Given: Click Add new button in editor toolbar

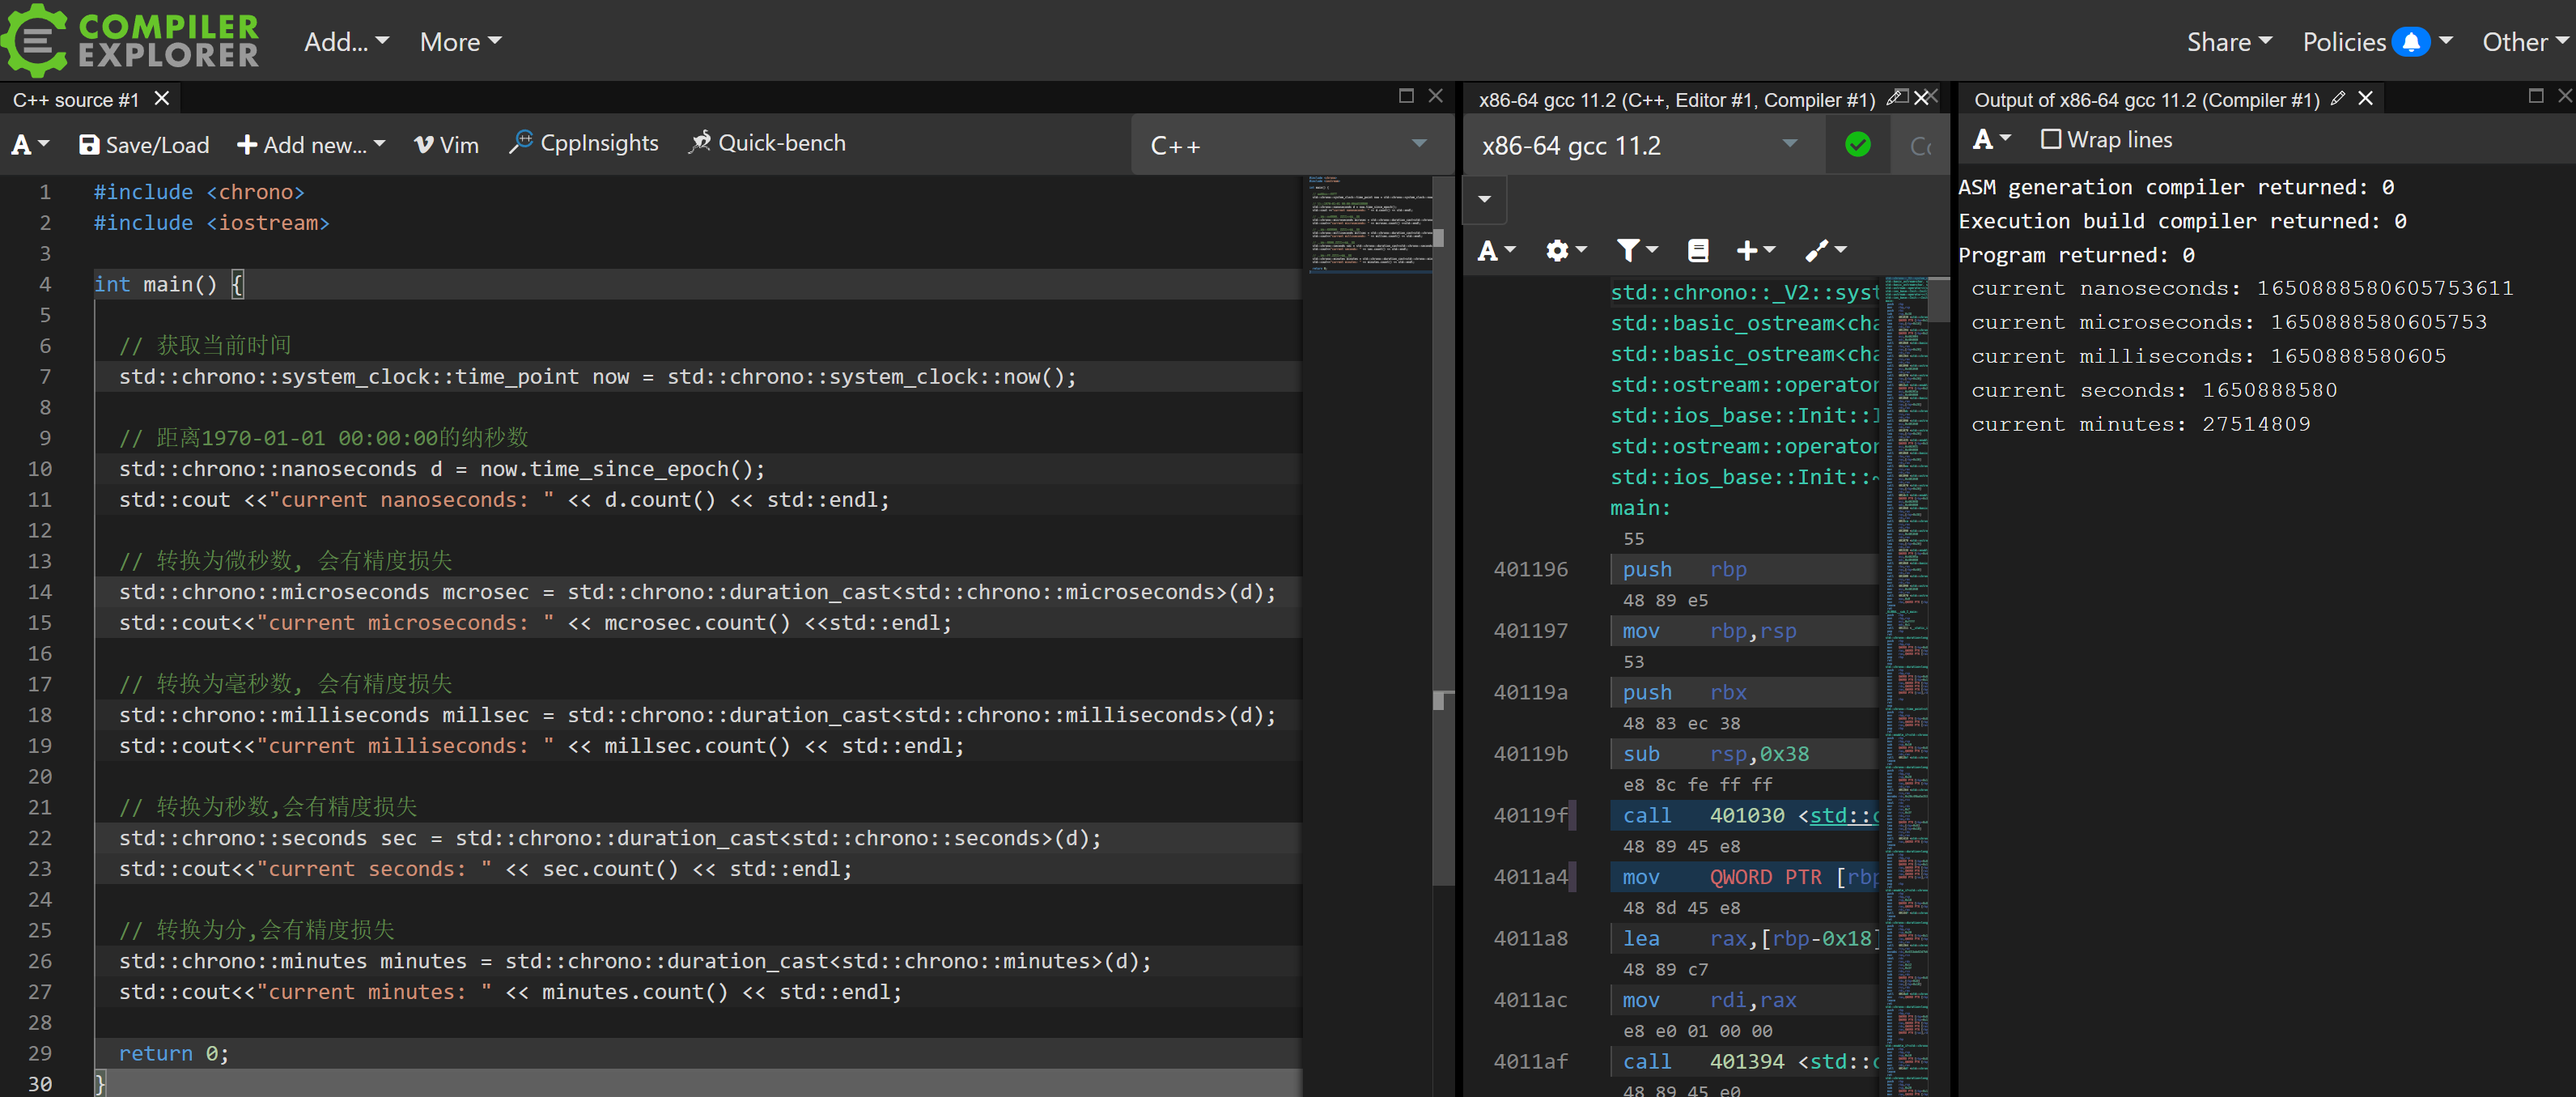Looking at the screenshot, I should [x=311, y=142].
